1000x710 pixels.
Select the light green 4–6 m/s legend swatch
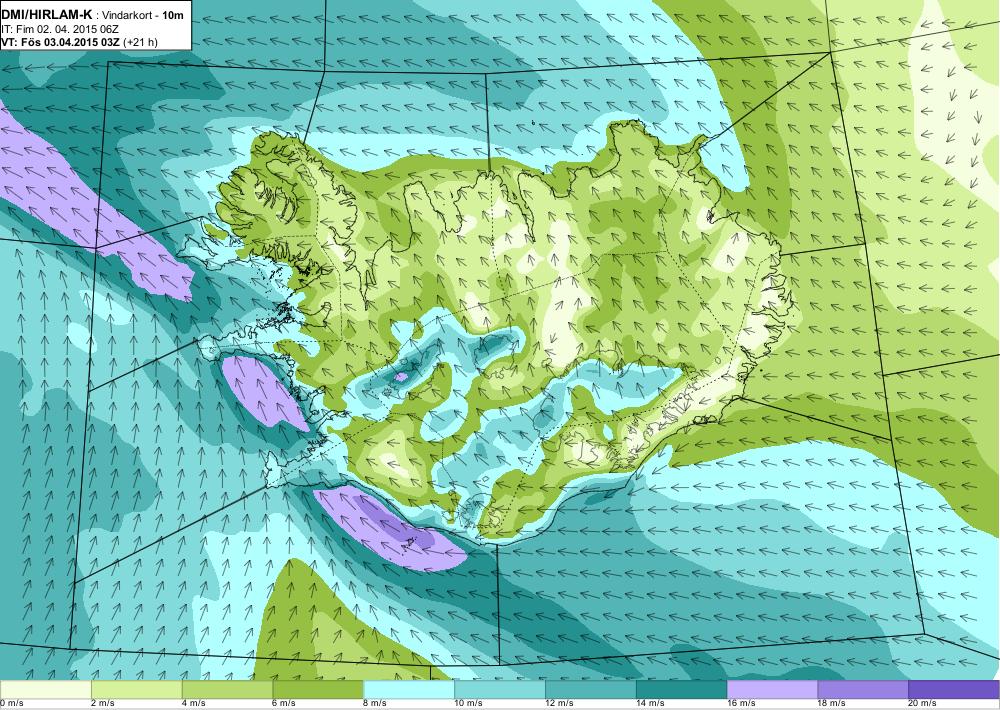point(227,690)
